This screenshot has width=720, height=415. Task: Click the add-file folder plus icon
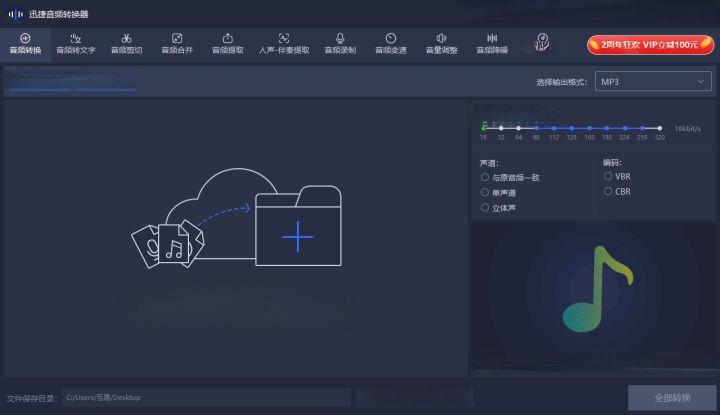point(297,236)
